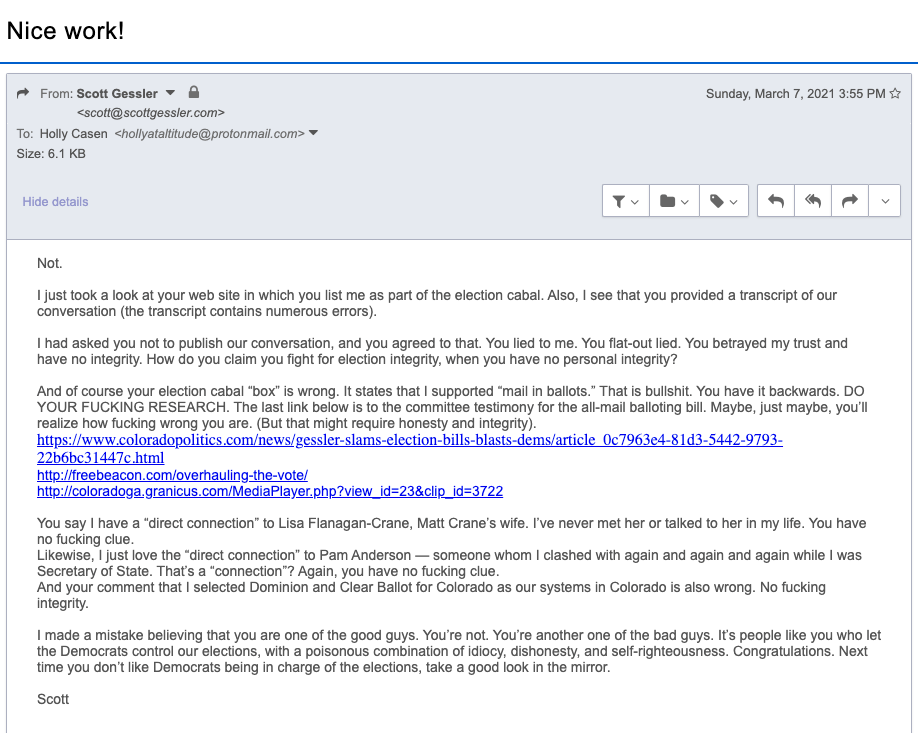Click the encryption lock icon beside sender
The image size is (918, 733).
[194, 93]
